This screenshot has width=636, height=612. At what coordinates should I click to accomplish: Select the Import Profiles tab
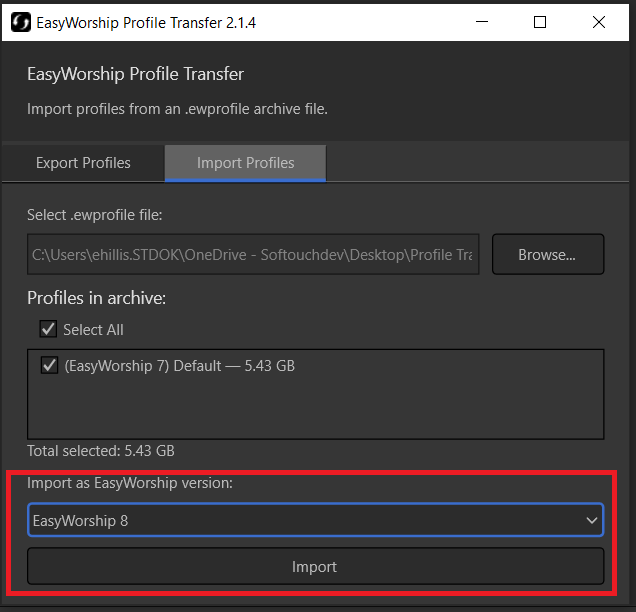click(245, 163)
